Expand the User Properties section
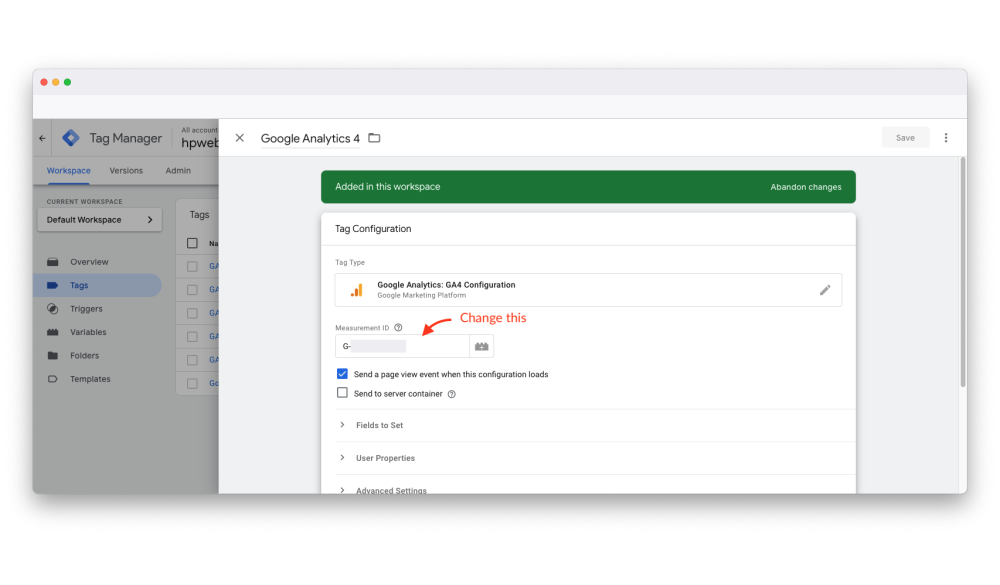Viewport: 1000px width, 585px height. click(385, 458)
